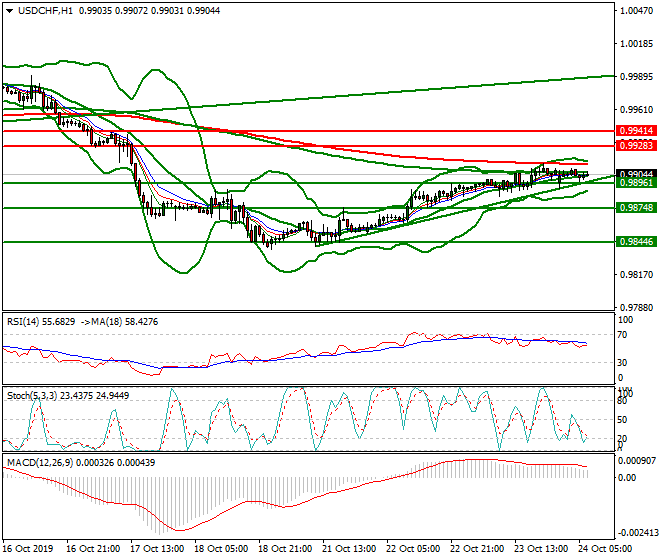Screen dimensions: 660x560
Task: Select the red 0.99283 price level label
Action: (x=636, y=146)
